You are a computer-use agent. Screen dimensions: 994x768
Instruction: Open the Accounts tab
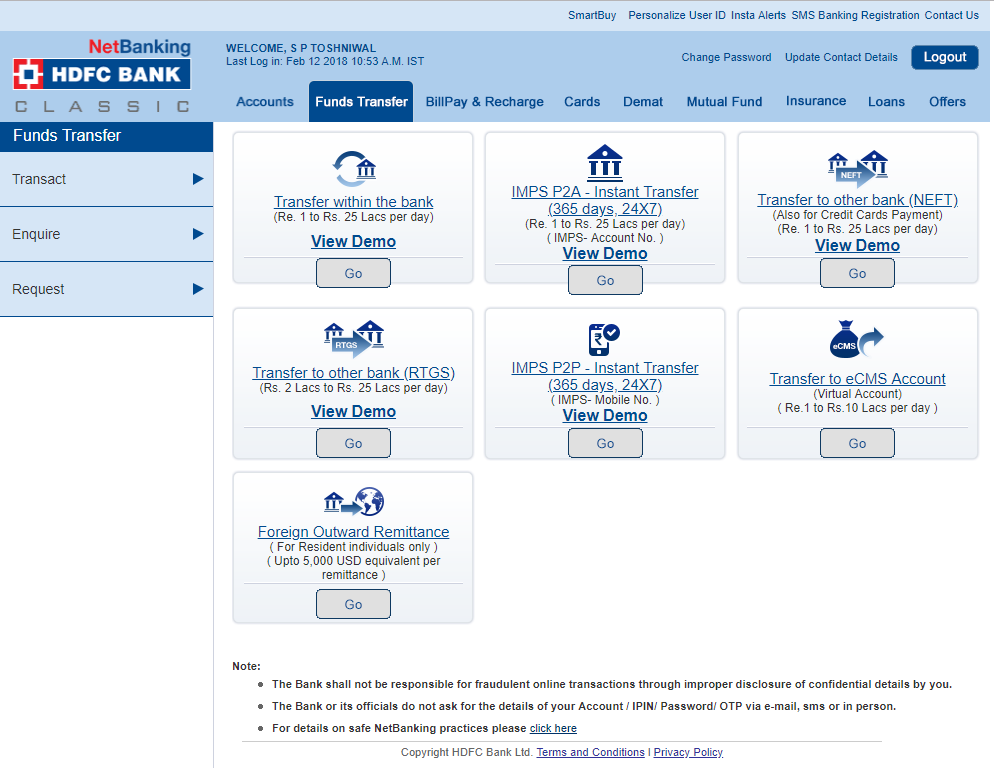tap(265, 101)
